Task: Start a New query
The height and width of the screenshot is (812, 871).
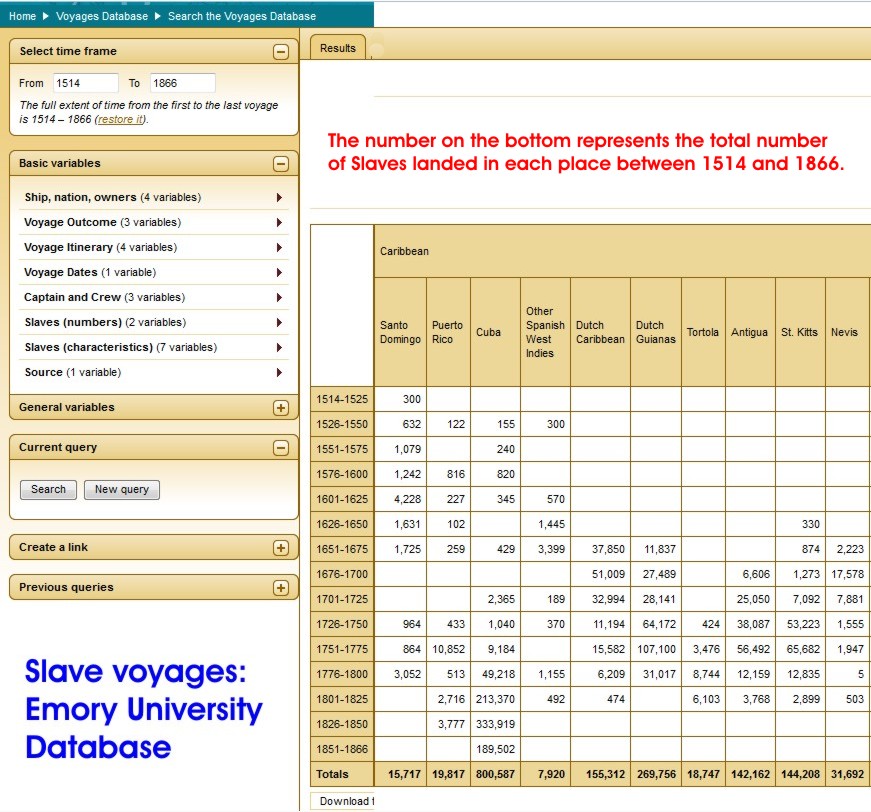Action: pos(122,490)
